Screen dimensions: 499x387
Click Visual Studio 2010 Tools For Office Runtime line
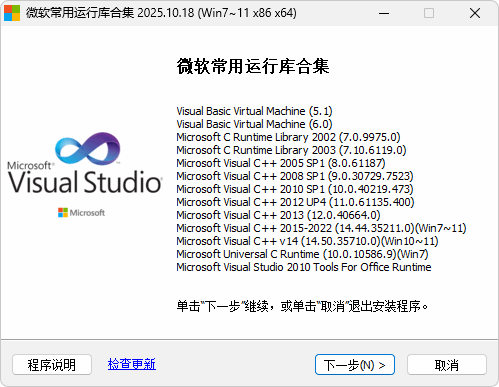click(304, 267)
